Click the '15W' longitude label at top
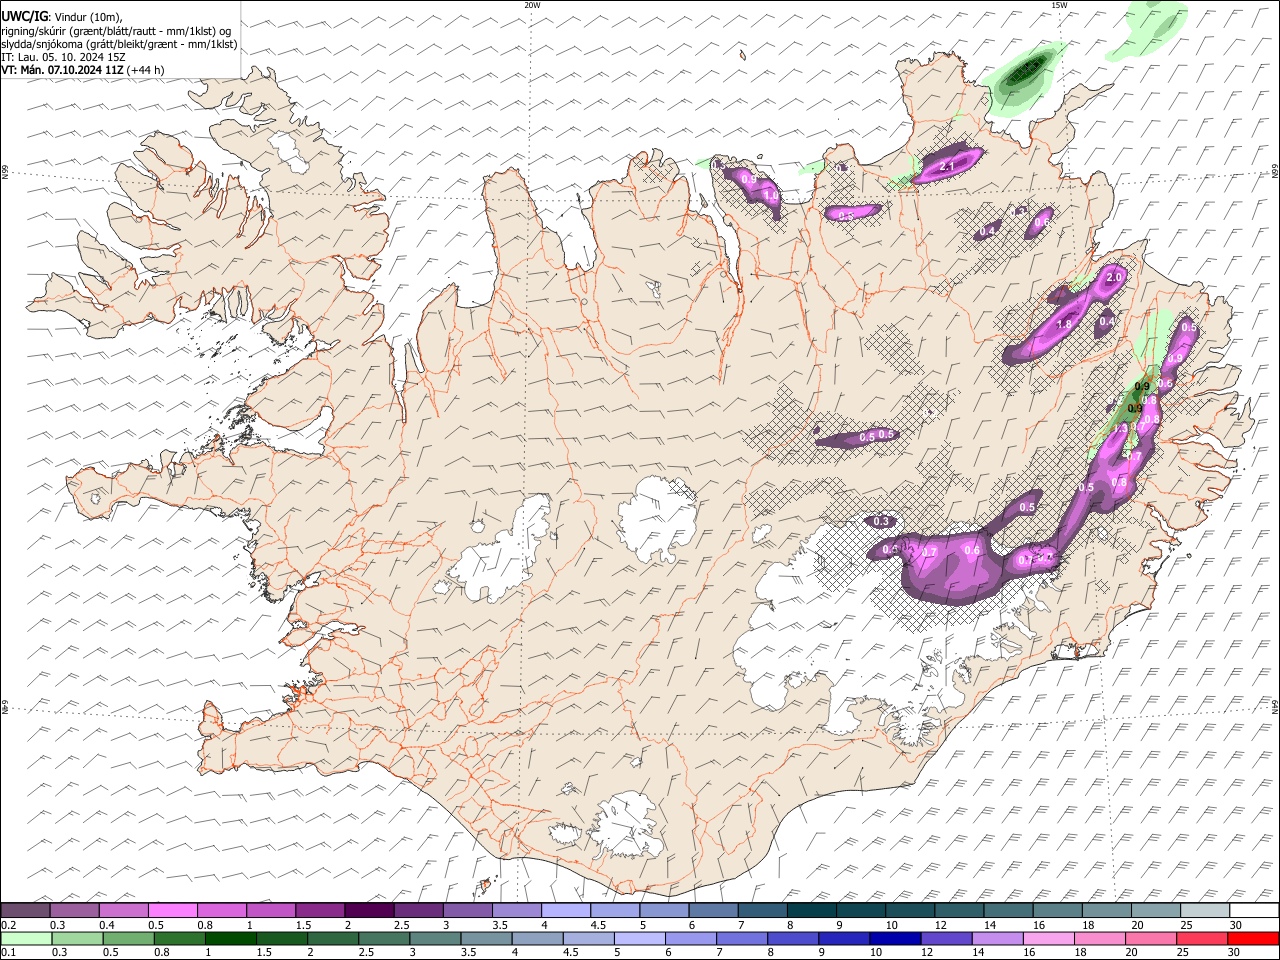1280x960 pixels. [1059, 5]
